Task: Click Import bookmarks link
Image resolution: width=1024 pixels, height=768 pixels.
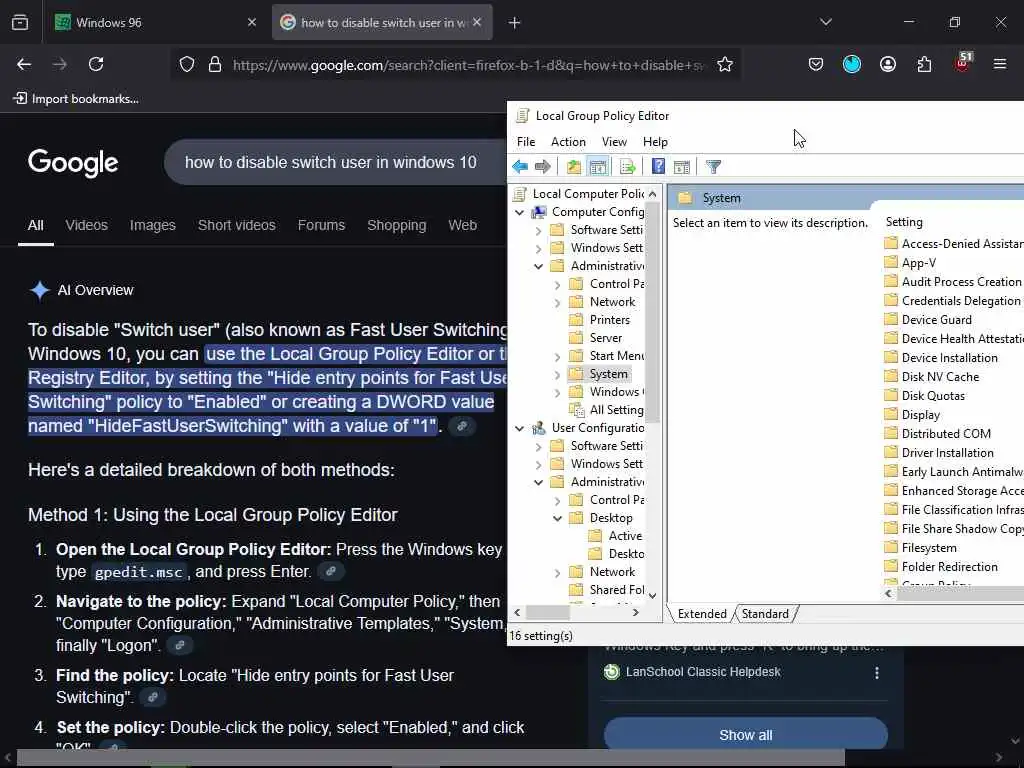Action: click(x=76, y=99)
